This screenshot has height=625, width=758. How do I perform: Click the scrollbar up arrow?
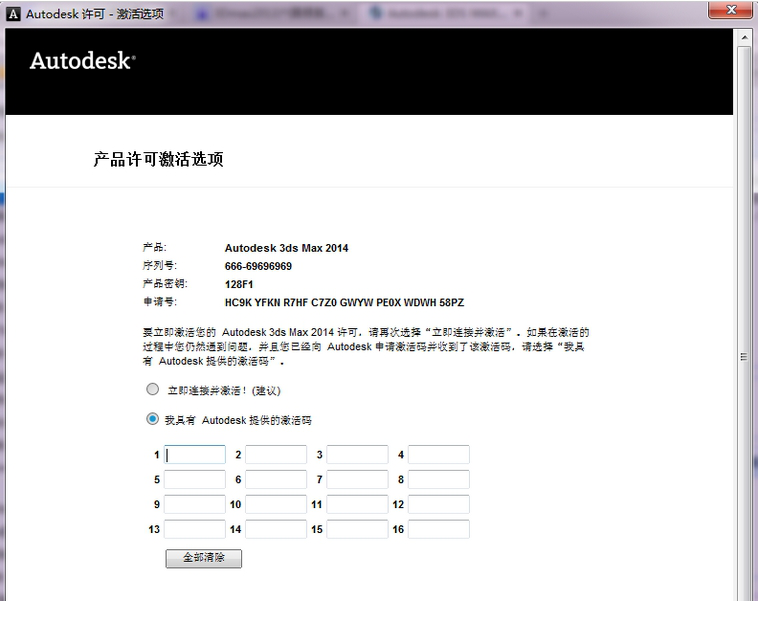click(x=744, y=38)
